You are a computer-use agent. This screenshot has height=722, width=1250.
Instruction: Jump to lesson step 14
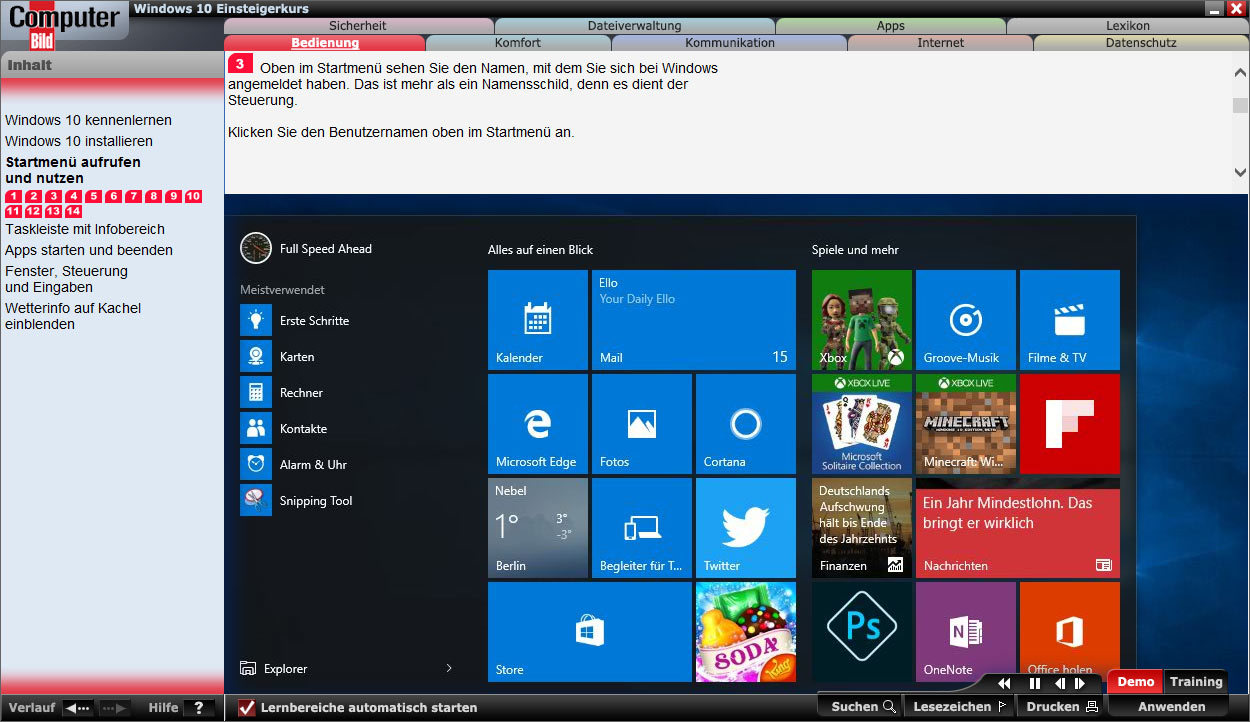74,212
